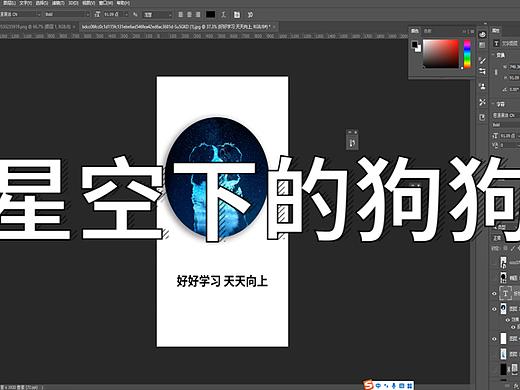Show the hidden blue image layer
The width and height of the screenshot is (520, 390).
point(494,354)
